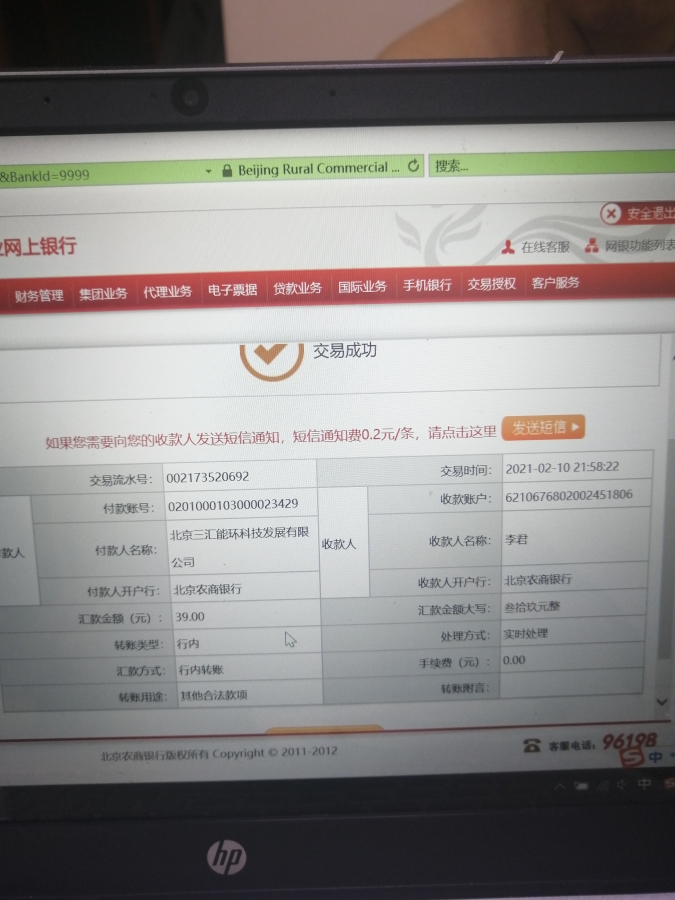
Task: Click the address bar padlock icon
Action: point(227,170)
